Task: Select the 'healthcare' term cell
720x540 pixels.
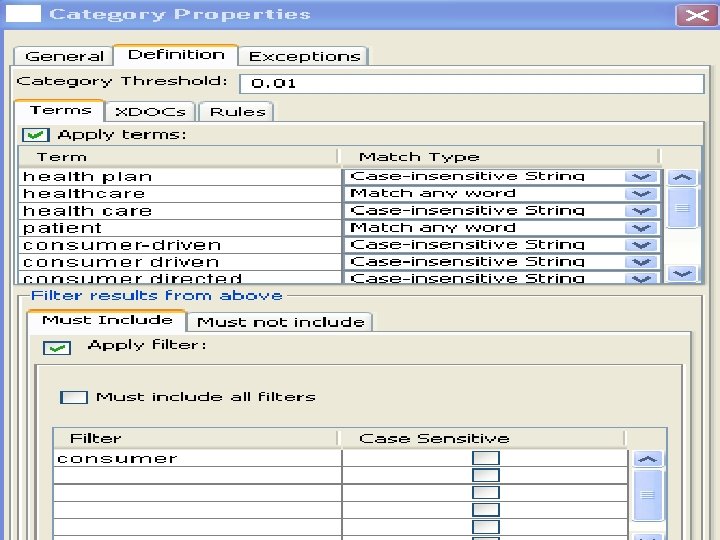Action: click(x=180, y=194)
